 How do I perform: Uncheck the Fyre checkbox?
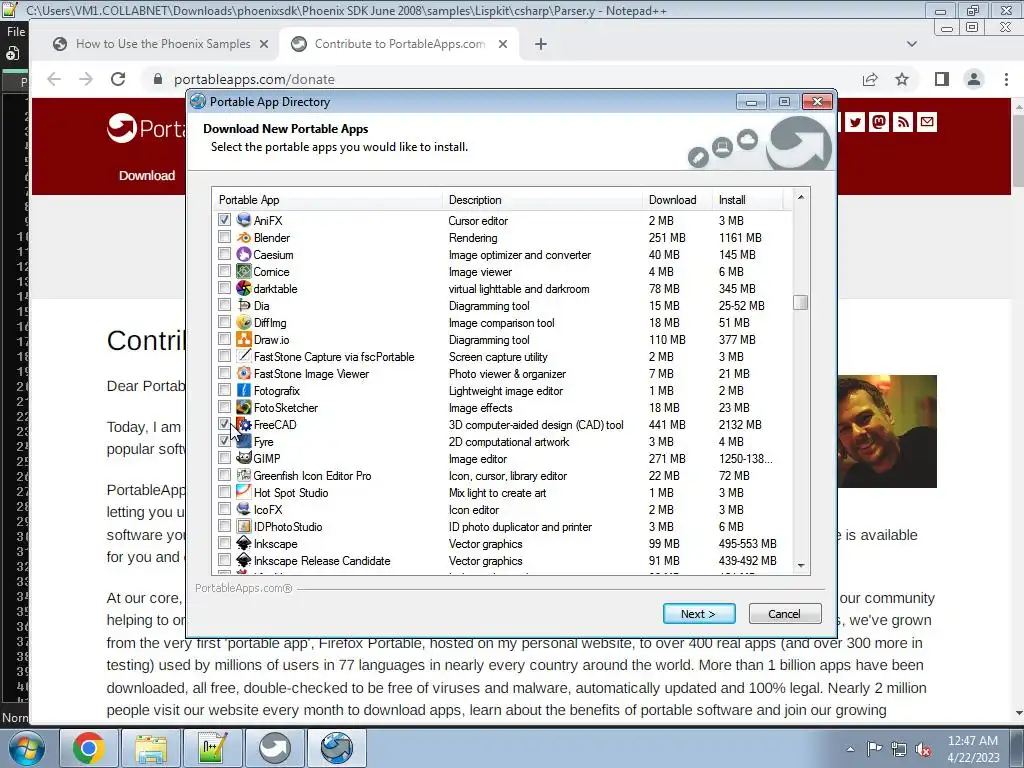pyautogui.click(x=225, y=440)
